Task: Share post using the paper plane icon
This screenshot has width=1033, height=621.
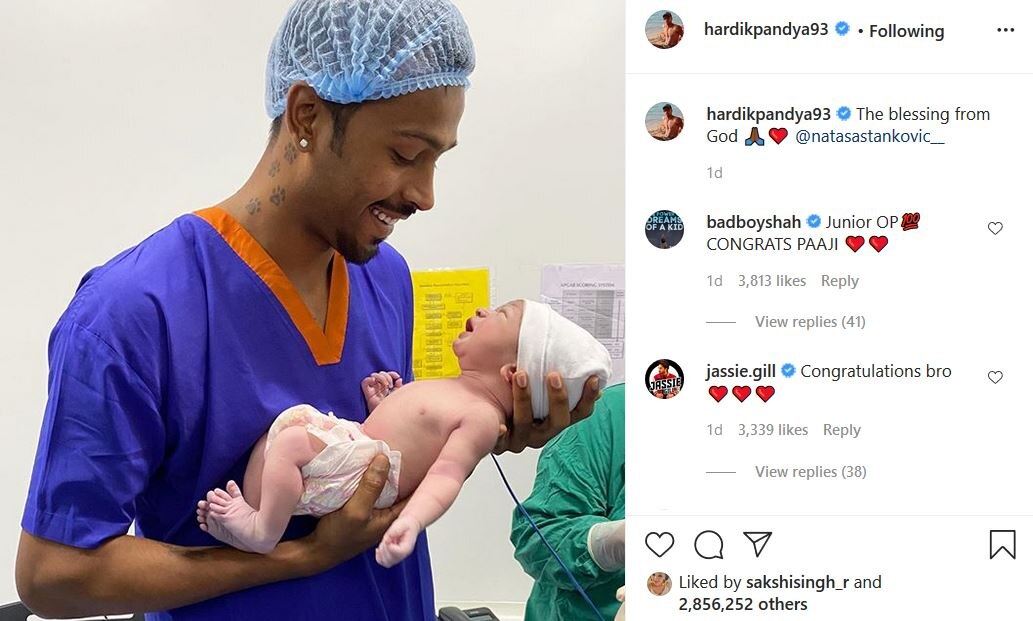Action: tap(758, 544)
